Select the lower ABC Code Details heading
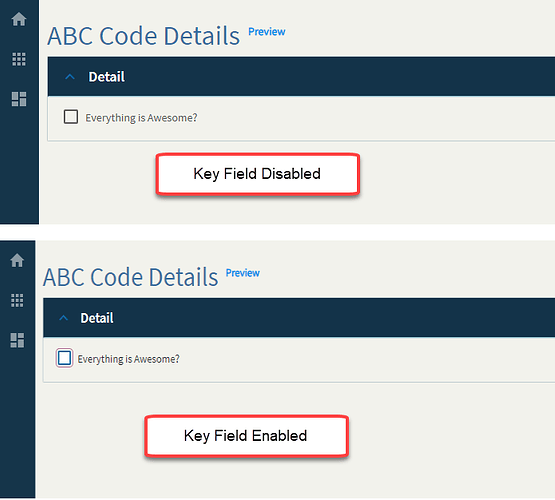The width and height of the screenshot is (555, 500). pyautogui.click(x=131, y=277)
